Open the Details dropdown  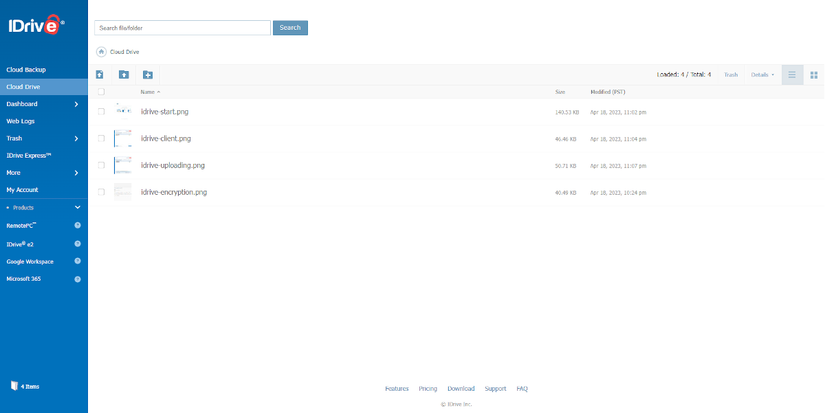[x=762, y=75]
